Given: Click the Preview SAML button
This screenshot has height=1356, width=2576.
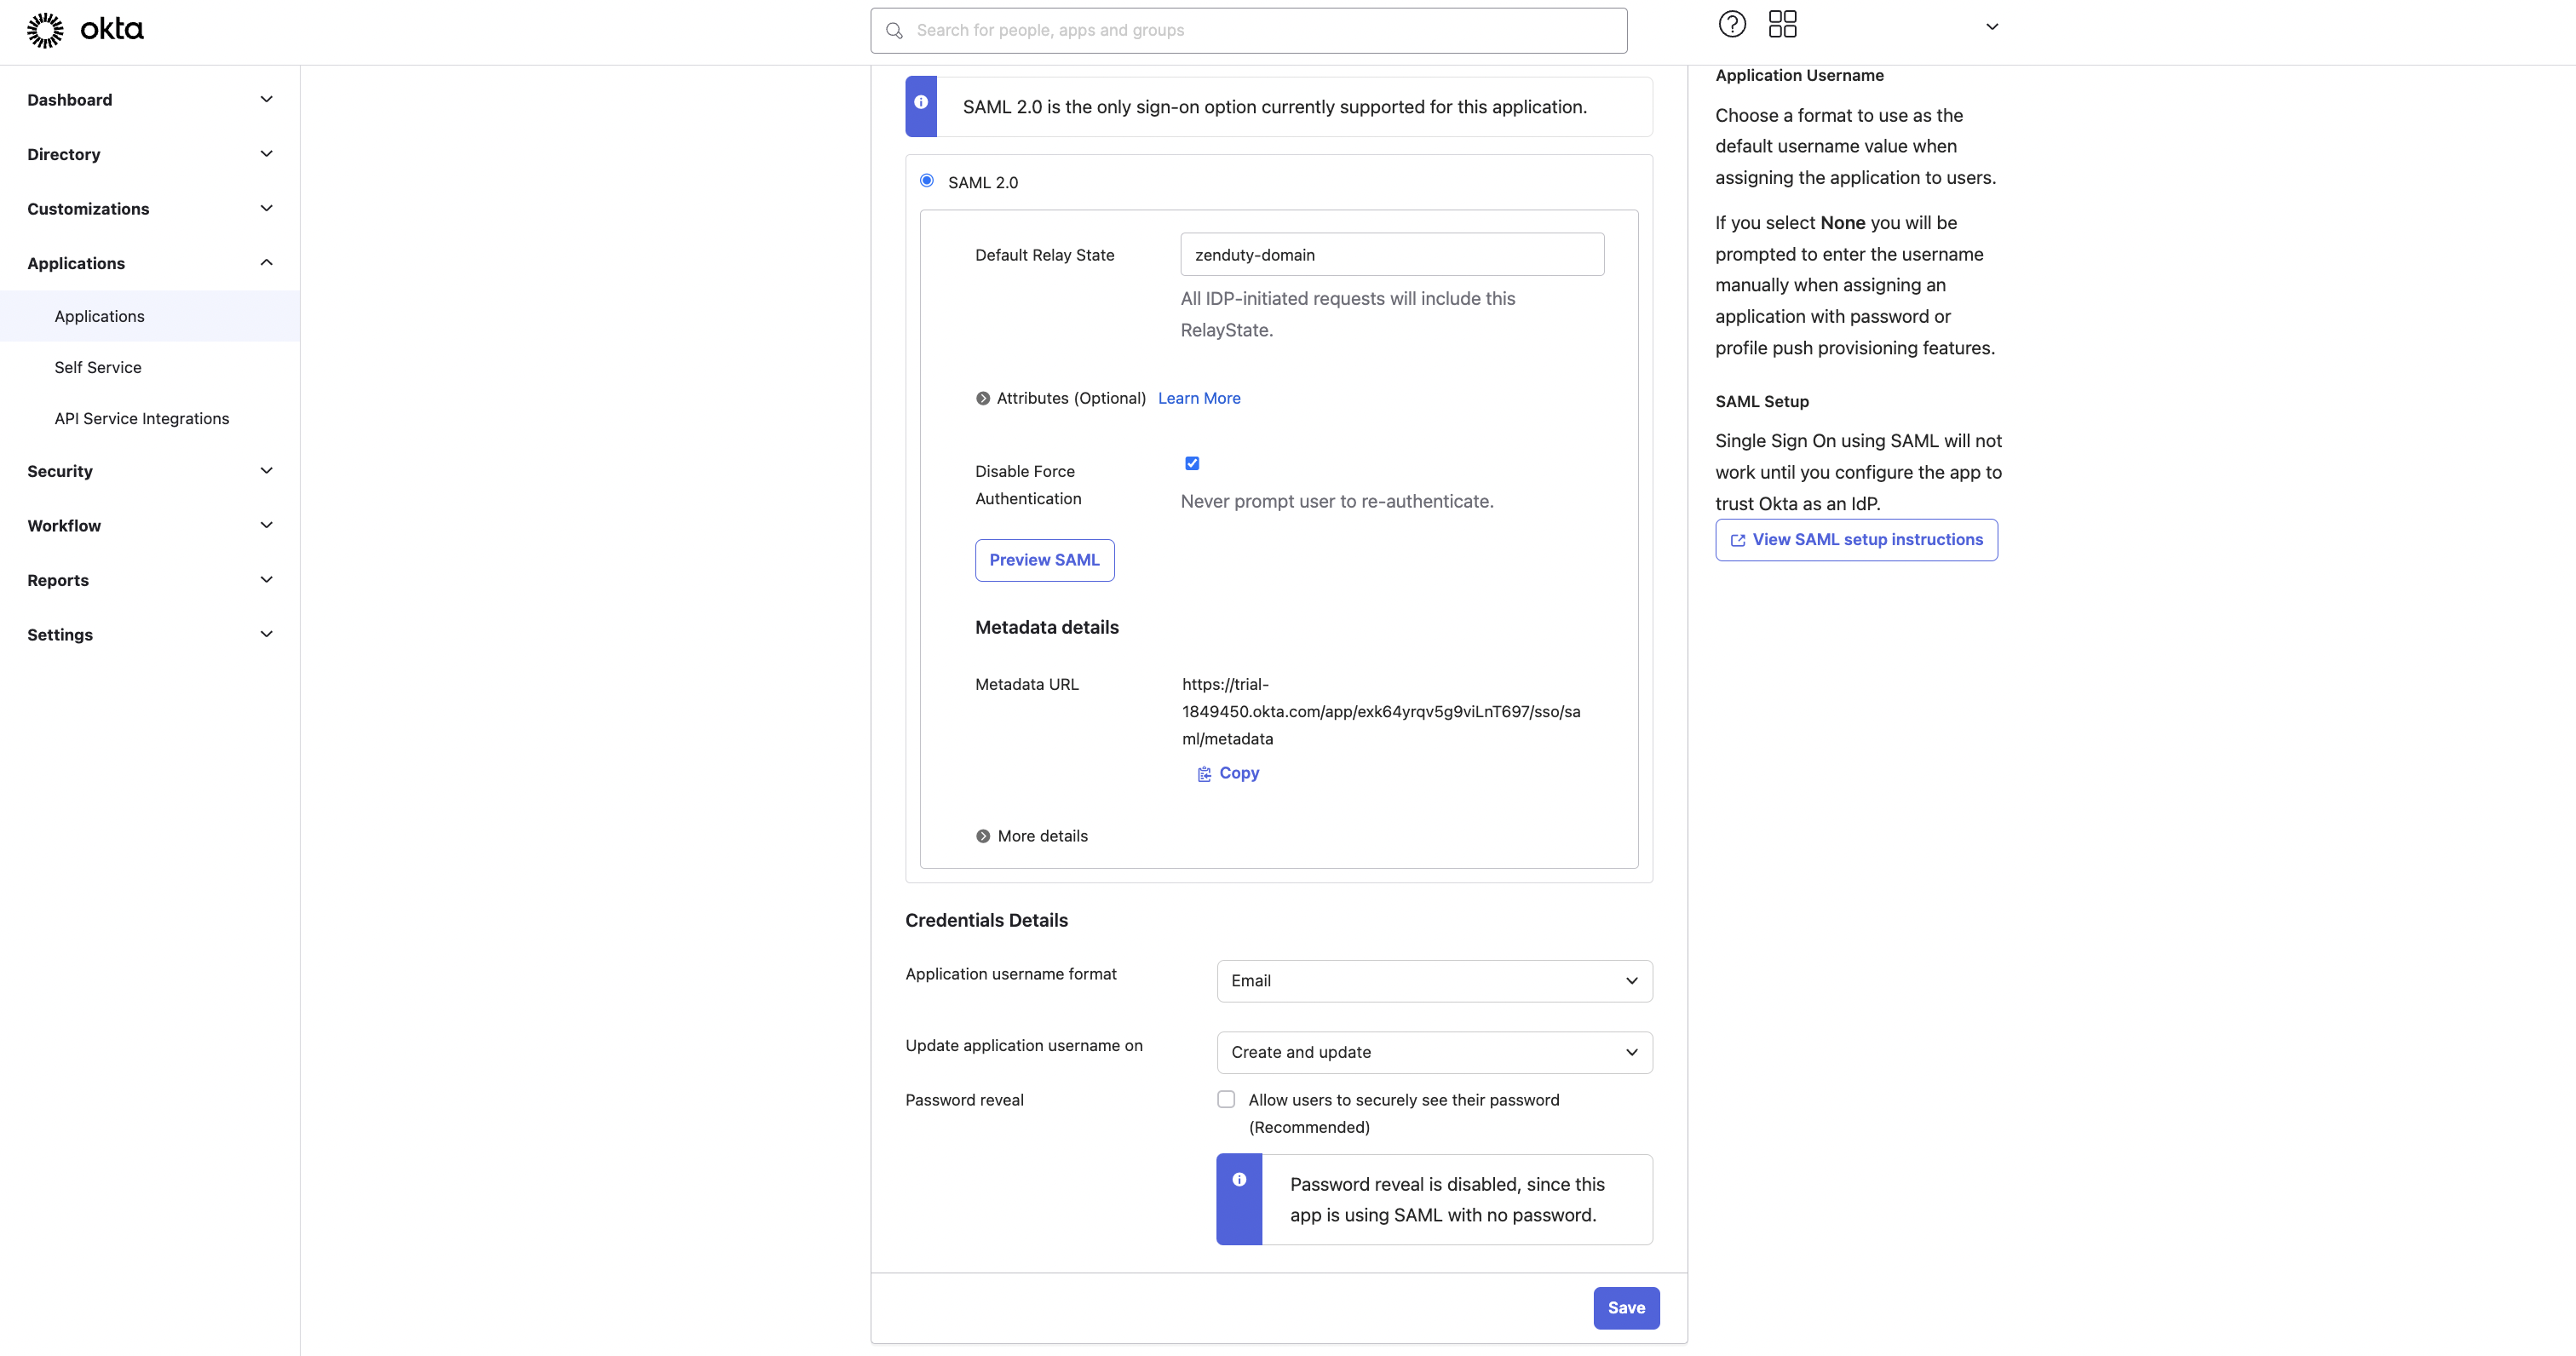Looking at the screenshot, I should tap(1044, 560).
